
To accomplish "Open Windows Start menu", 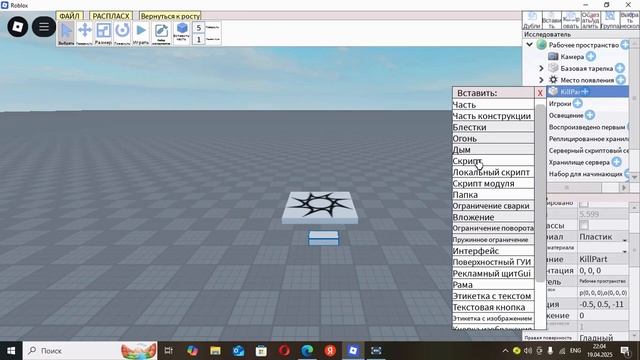I will tap(11, 351).
